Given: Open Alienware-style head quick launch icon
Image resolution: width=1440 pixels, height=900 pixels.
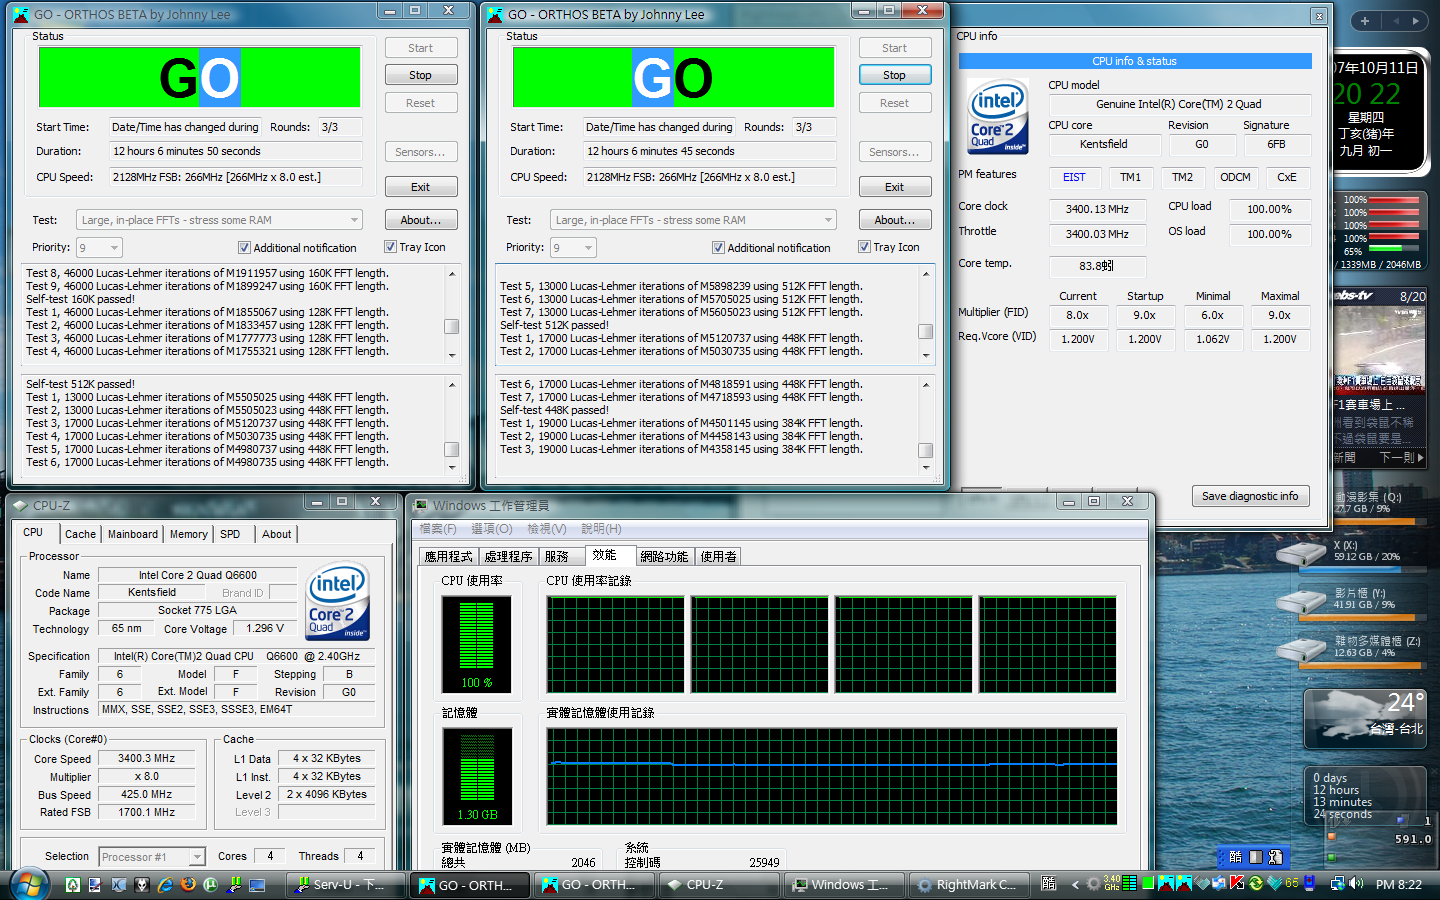Looking at the screenshot, I should click(142, 885).
